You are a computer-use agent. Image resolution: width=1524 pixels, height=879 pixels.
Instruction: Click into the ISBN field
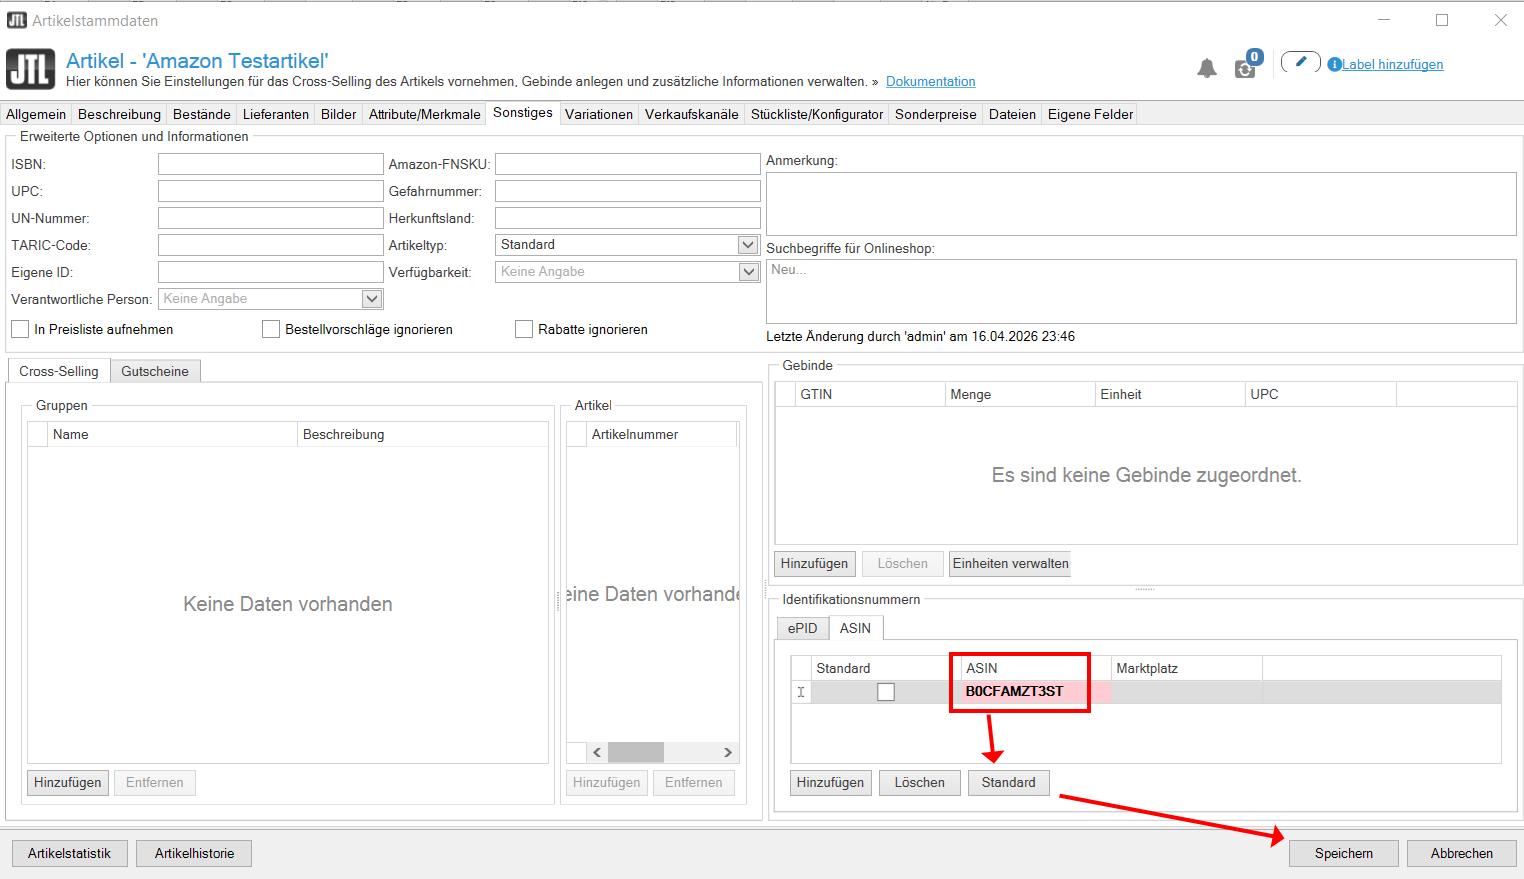pyautogui.click(x=271, y=164)
